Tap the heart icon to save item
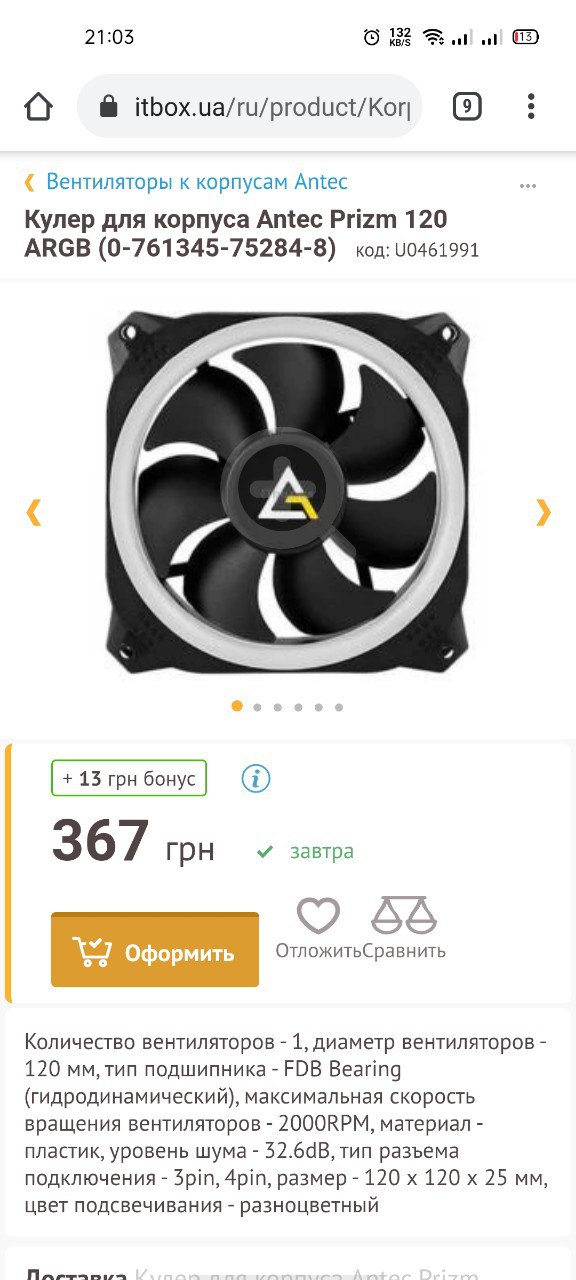The width and height of the screenshot is (576, 1280). click(x=318, y=916)
